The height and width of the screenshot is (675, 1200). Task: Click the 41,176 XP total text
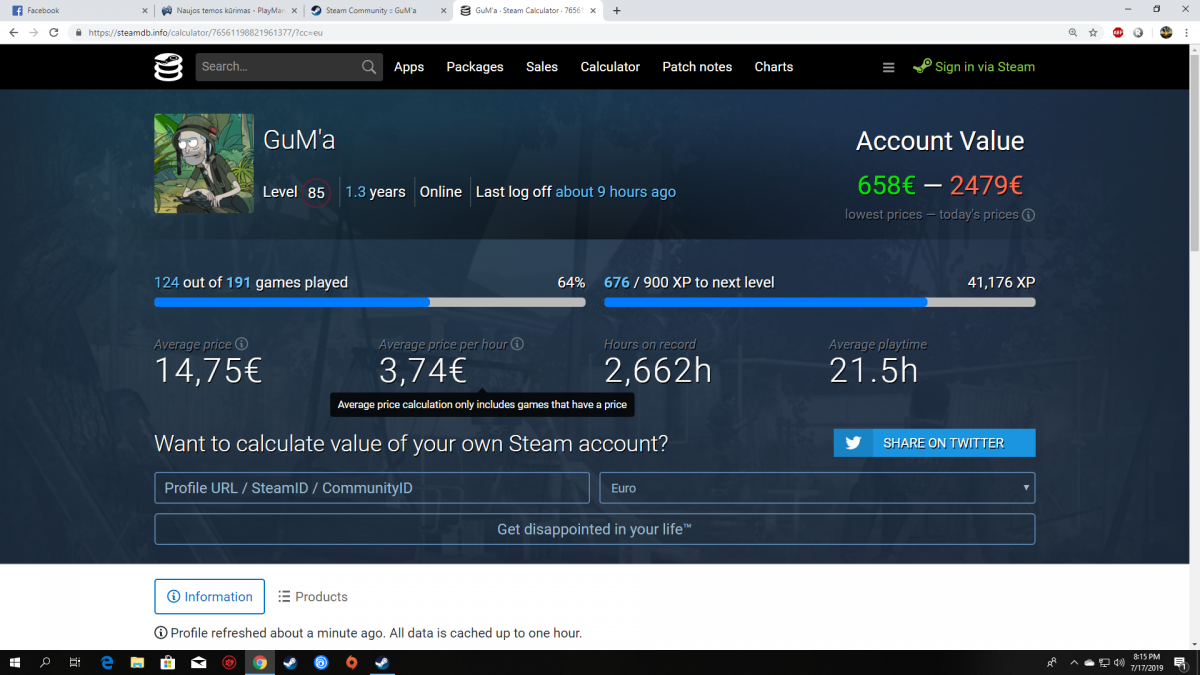[1001, 283]
